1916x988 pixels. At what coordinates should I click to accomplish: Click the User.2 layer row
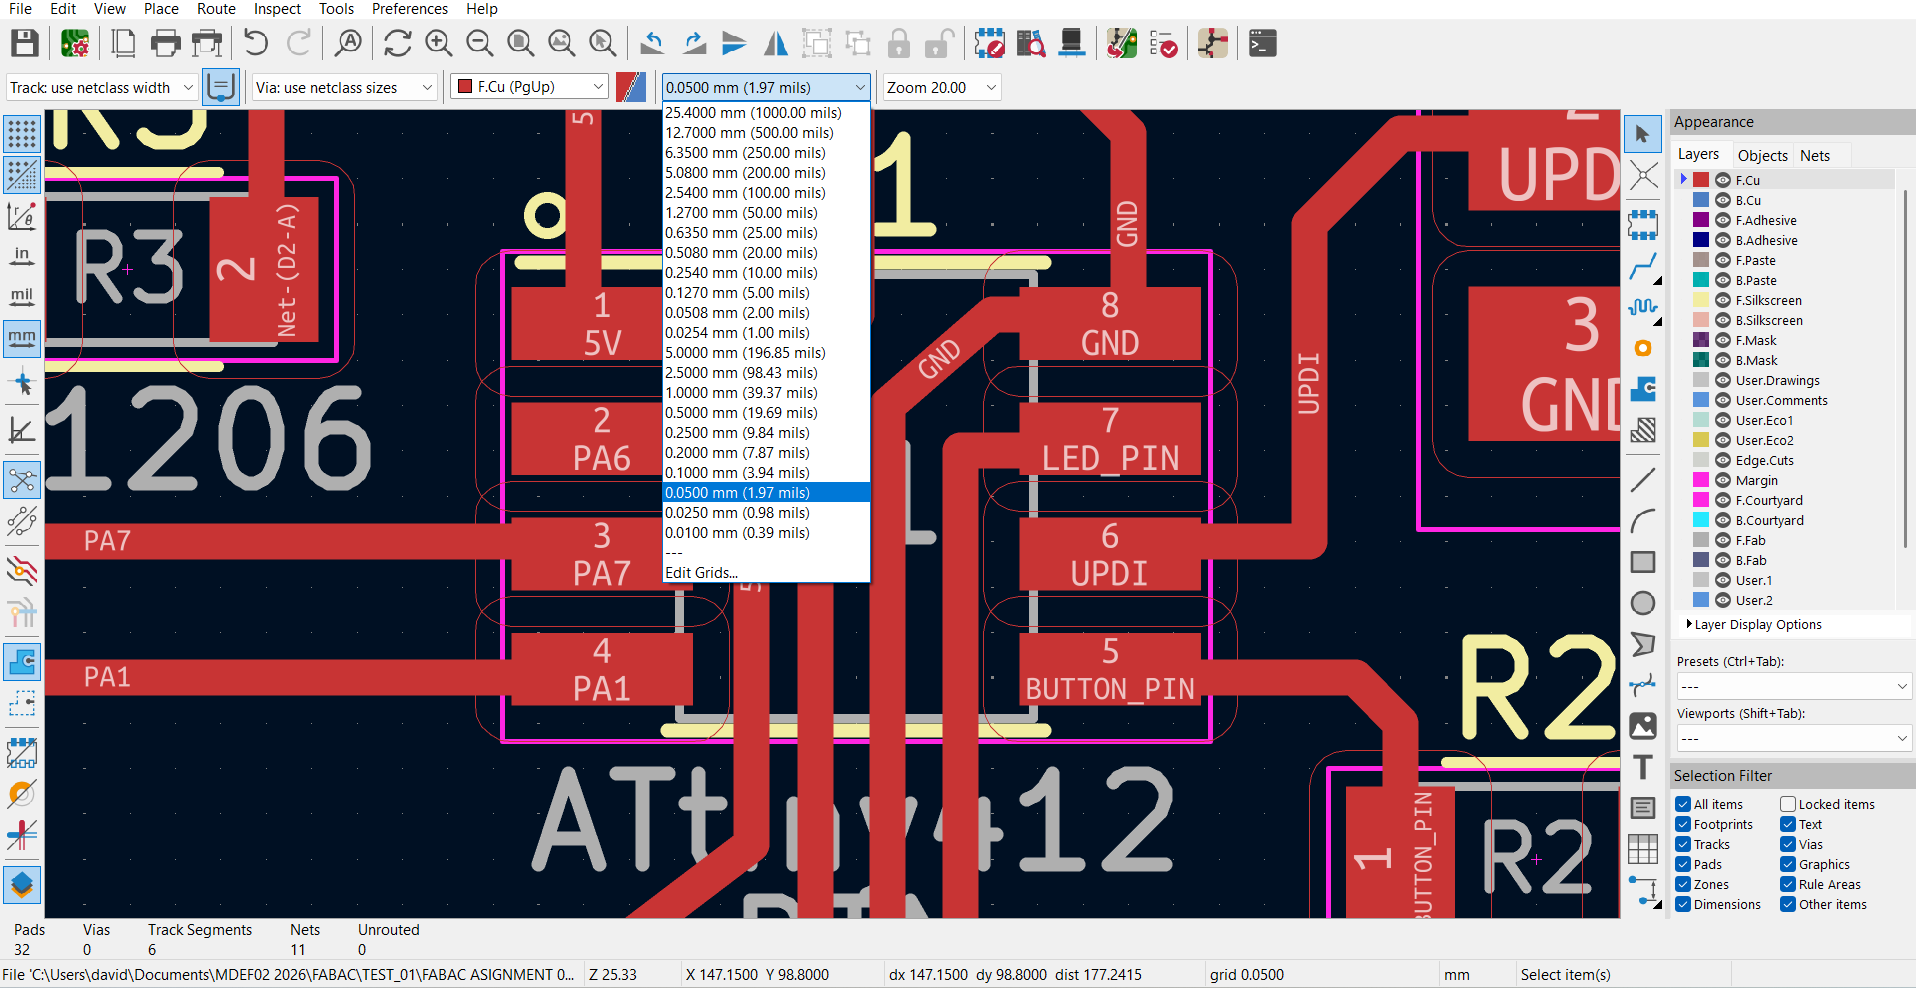pyautogui.click(x=1784, y=600)
